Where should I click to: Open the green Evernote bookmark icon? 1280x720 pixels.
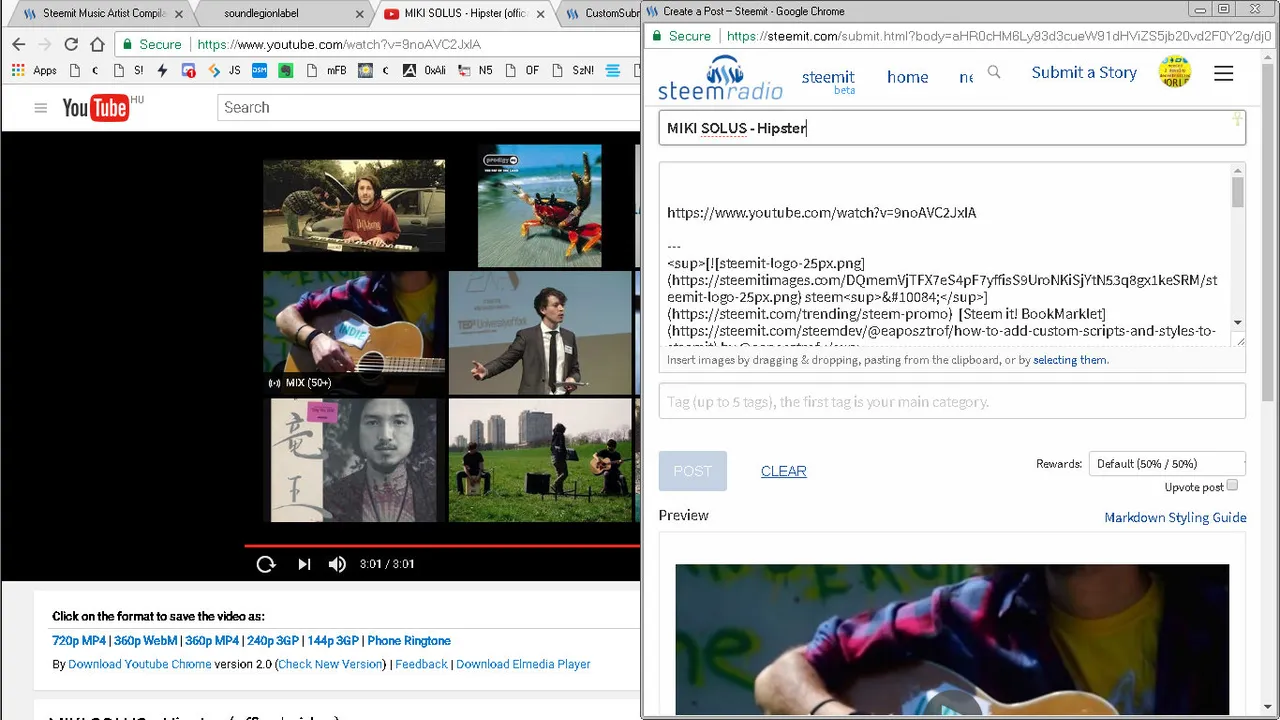[285, 71]
